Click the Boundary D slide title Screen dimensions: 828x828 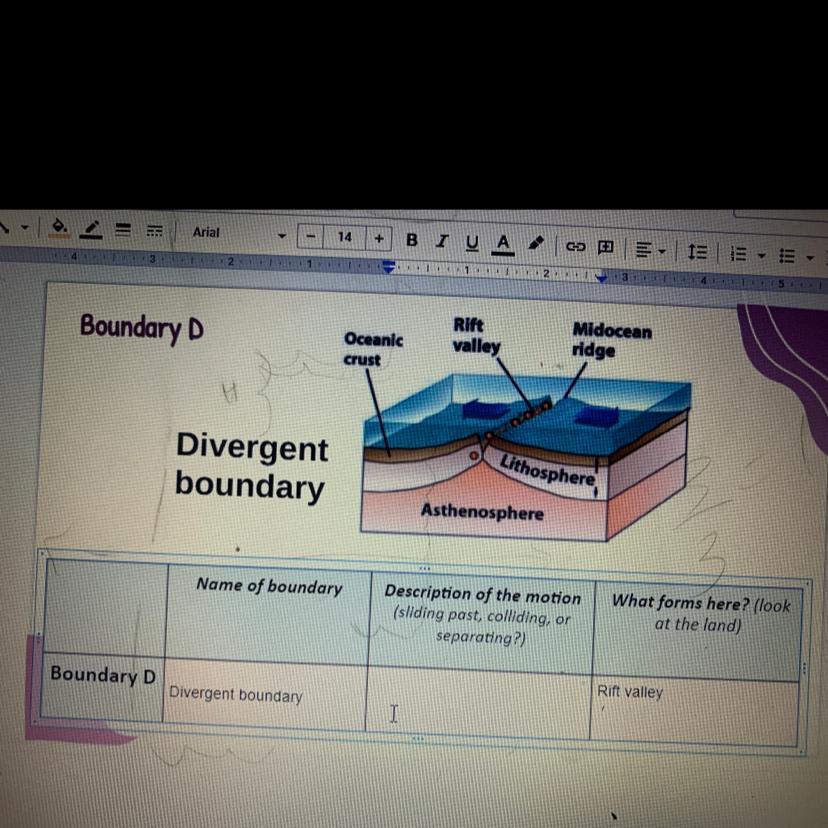point(142,328)
